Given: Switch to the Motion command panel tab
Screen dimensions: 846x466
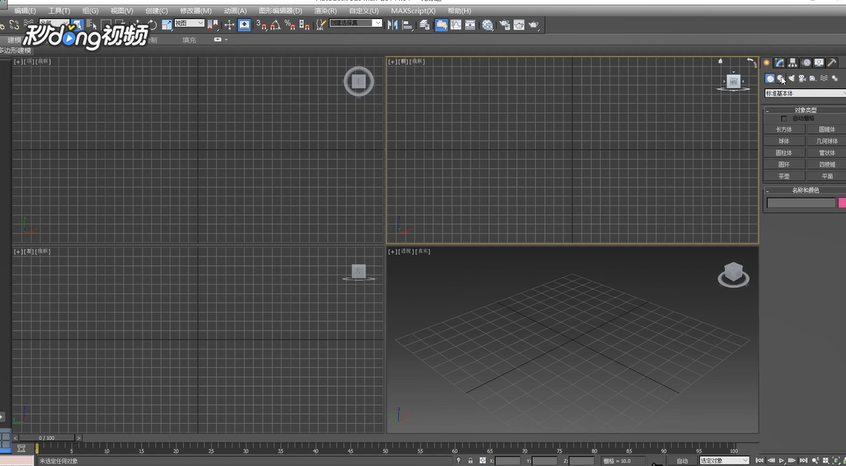Looking at the screenshot, I should (x=806, y=63).
